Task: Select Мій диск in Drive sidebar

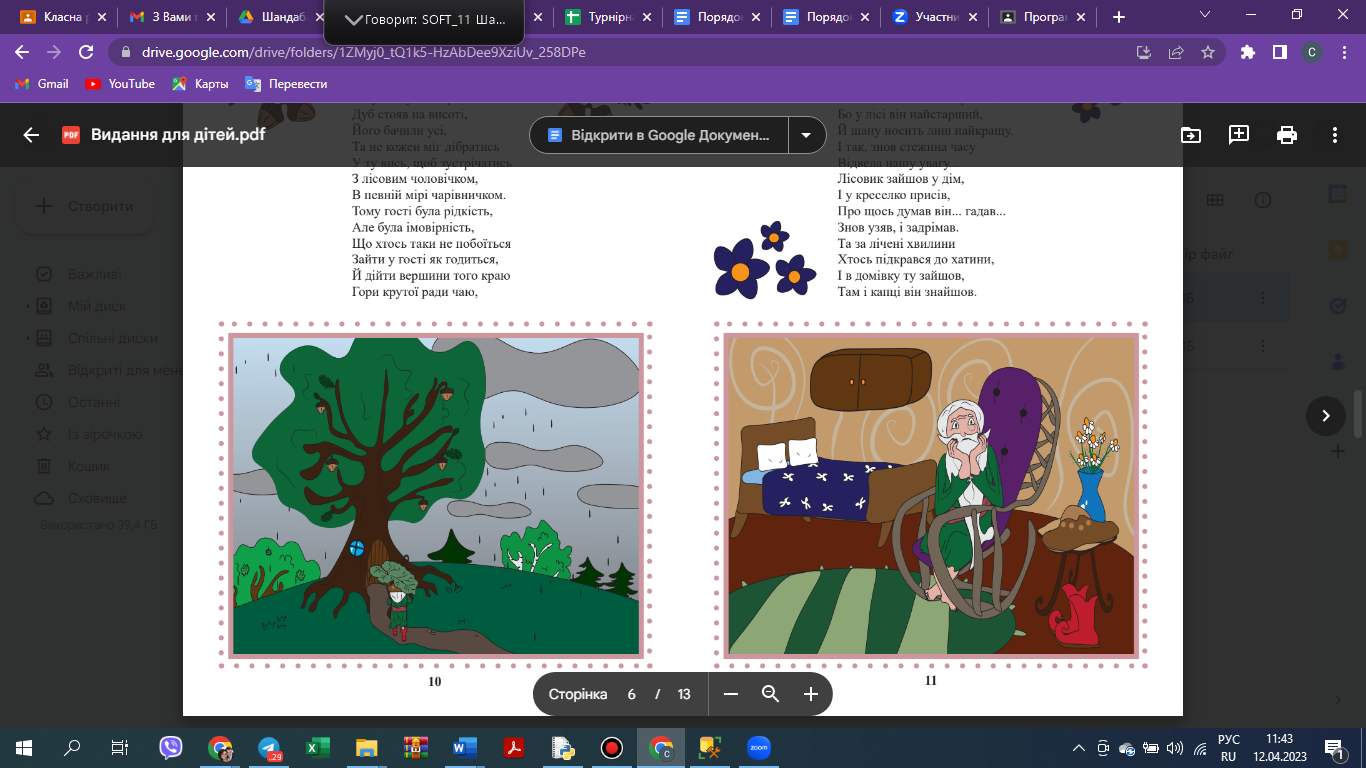Action: pyautogui.click(x=97, y=306)
